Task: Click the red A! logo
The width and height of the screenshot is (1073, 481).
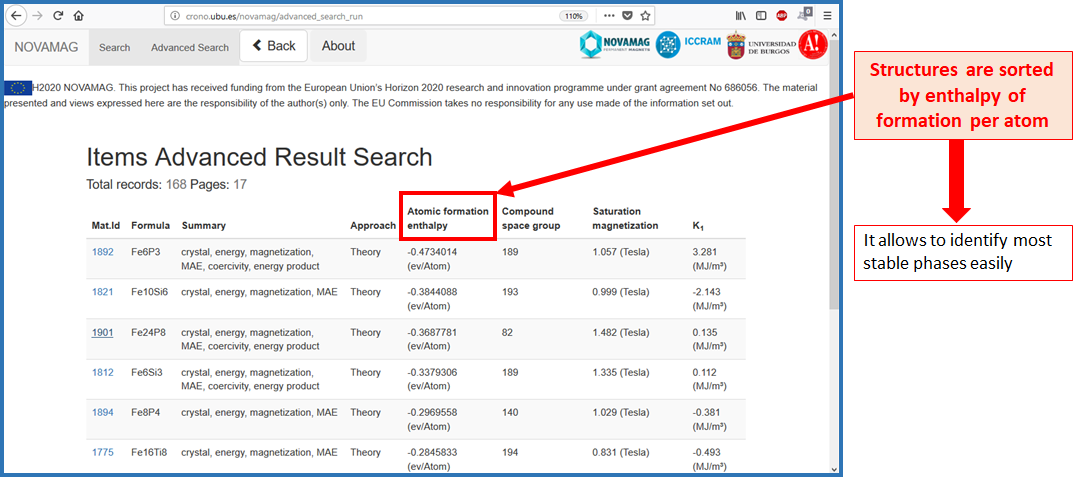Action: point(813,45)
